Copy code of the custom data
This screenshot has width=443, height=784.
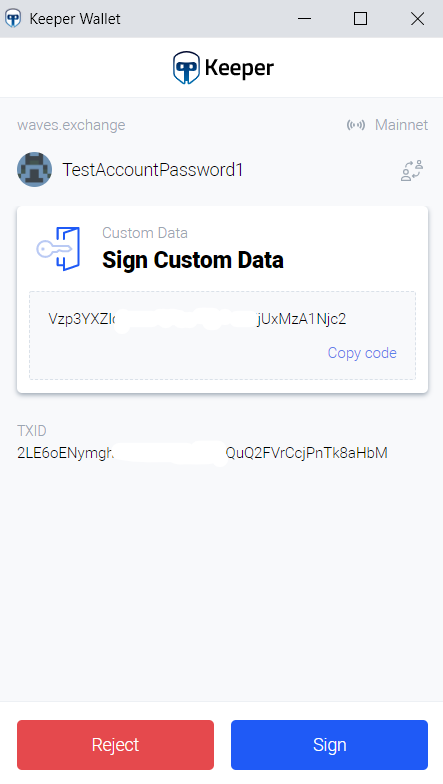pyautogui.click(x=362, y=353)
